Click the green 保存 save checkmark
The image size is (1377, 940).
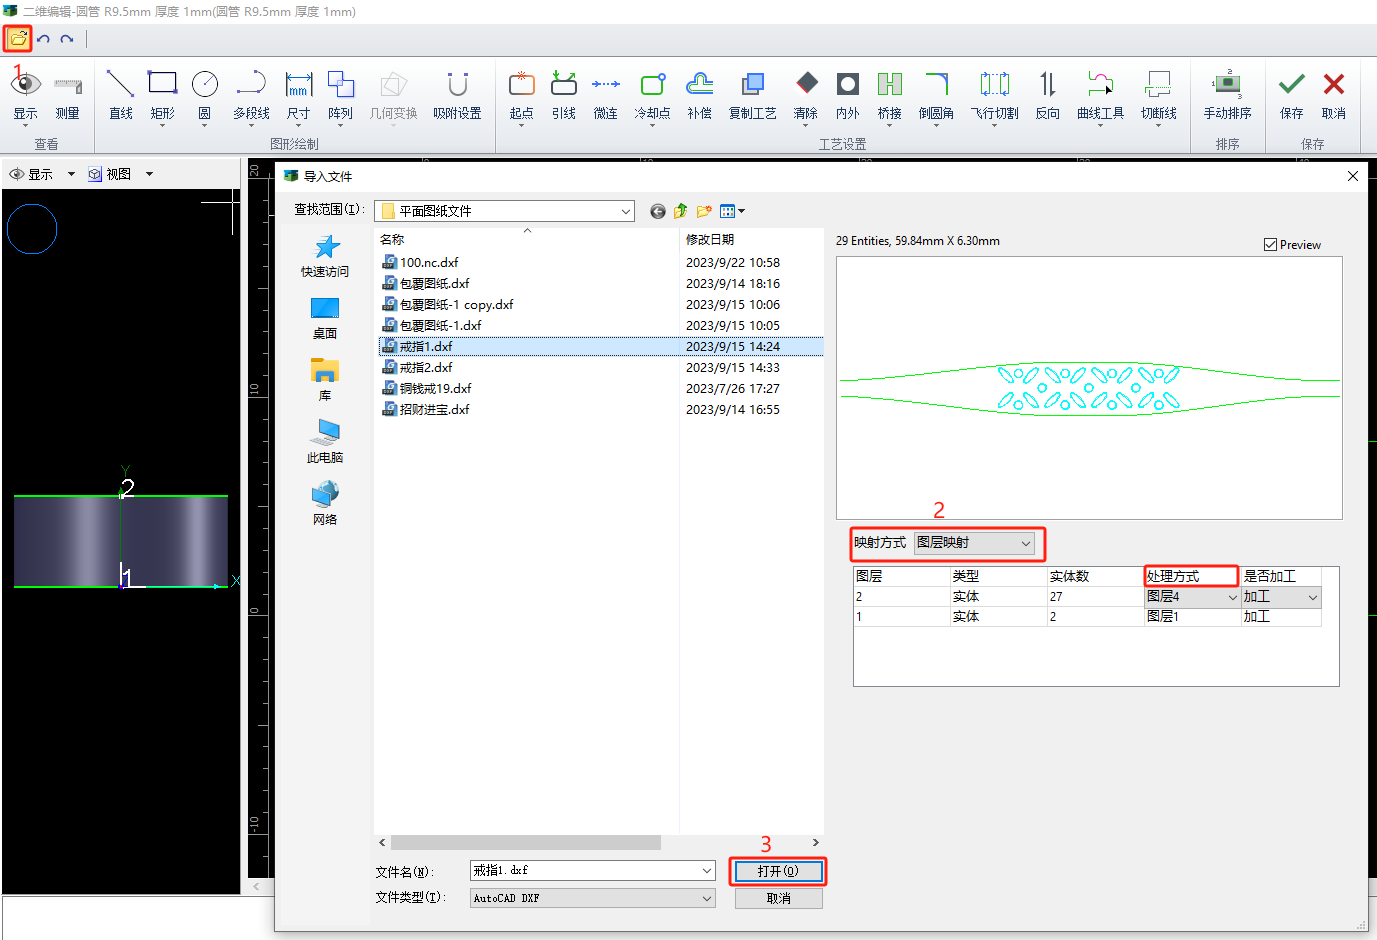1292,97
